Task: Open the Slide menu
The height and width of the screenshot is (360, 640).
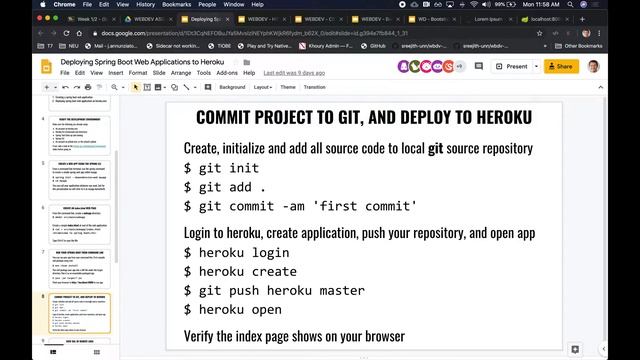Action: (x=159, y=73)
